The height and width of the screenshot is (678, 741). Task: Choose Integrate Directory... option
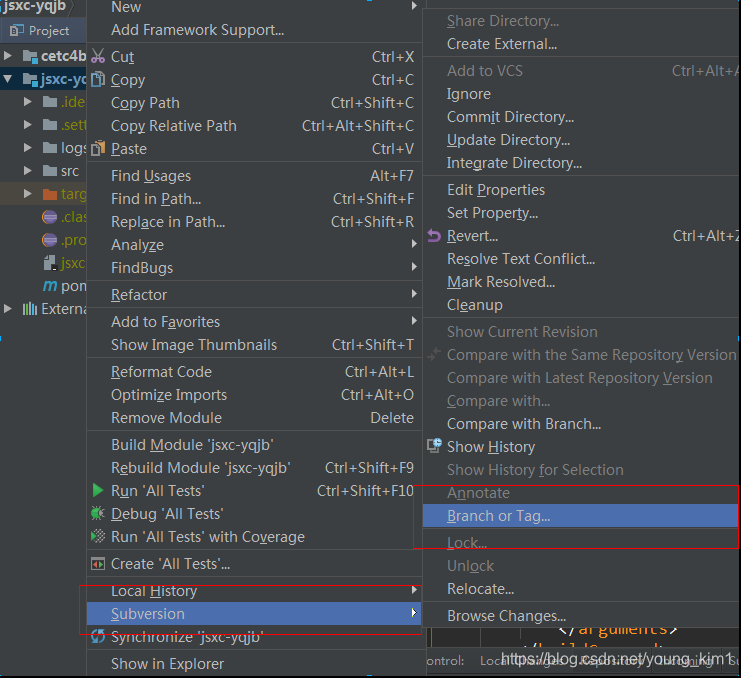580,163
